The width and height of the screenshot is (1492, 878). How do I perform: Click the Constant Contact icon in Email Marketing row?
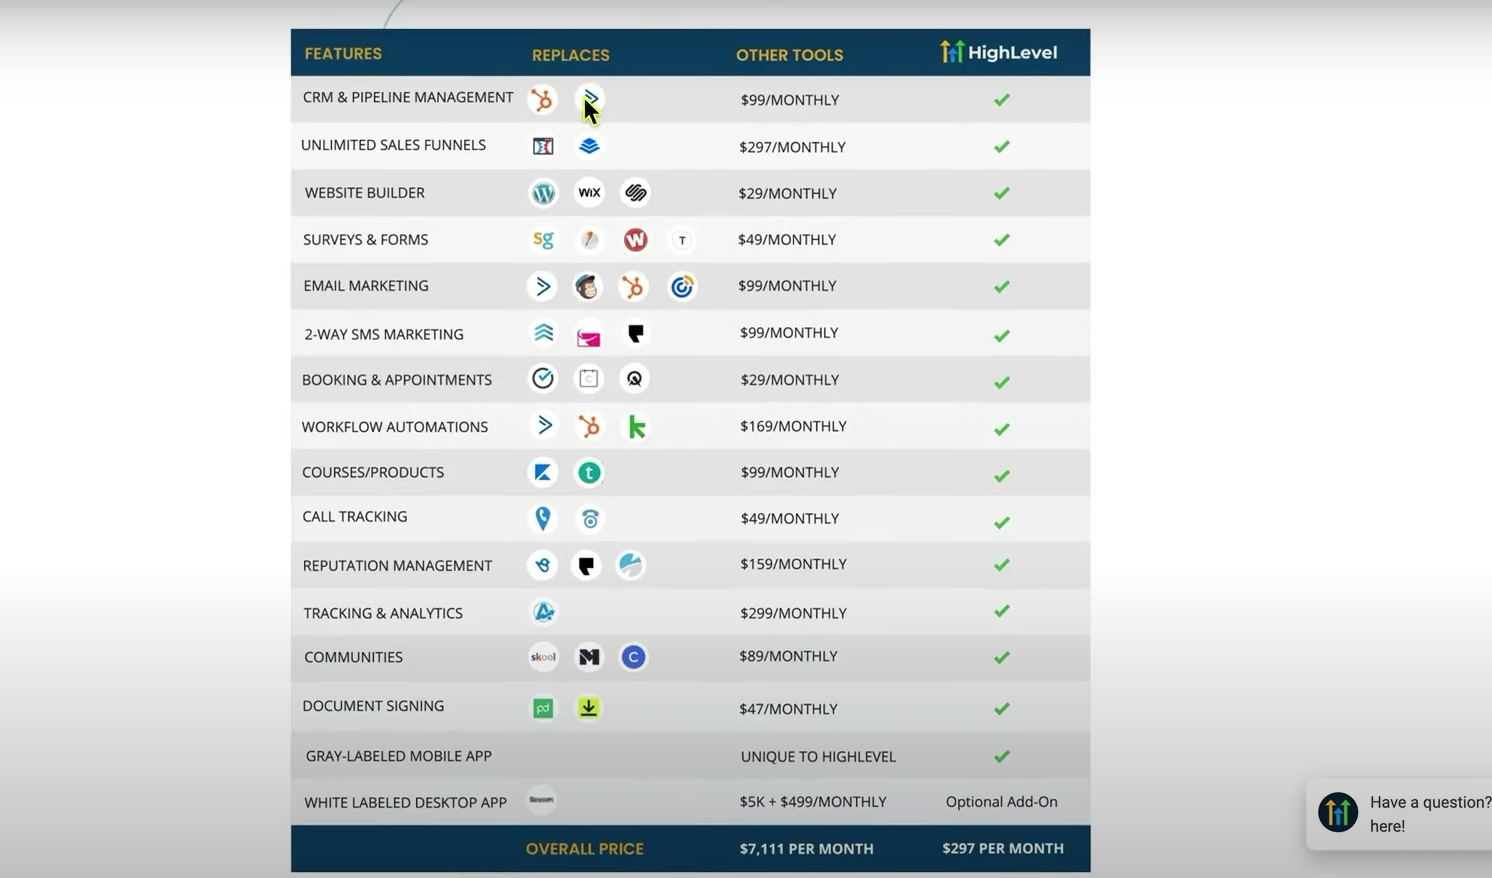click(682, 287)
